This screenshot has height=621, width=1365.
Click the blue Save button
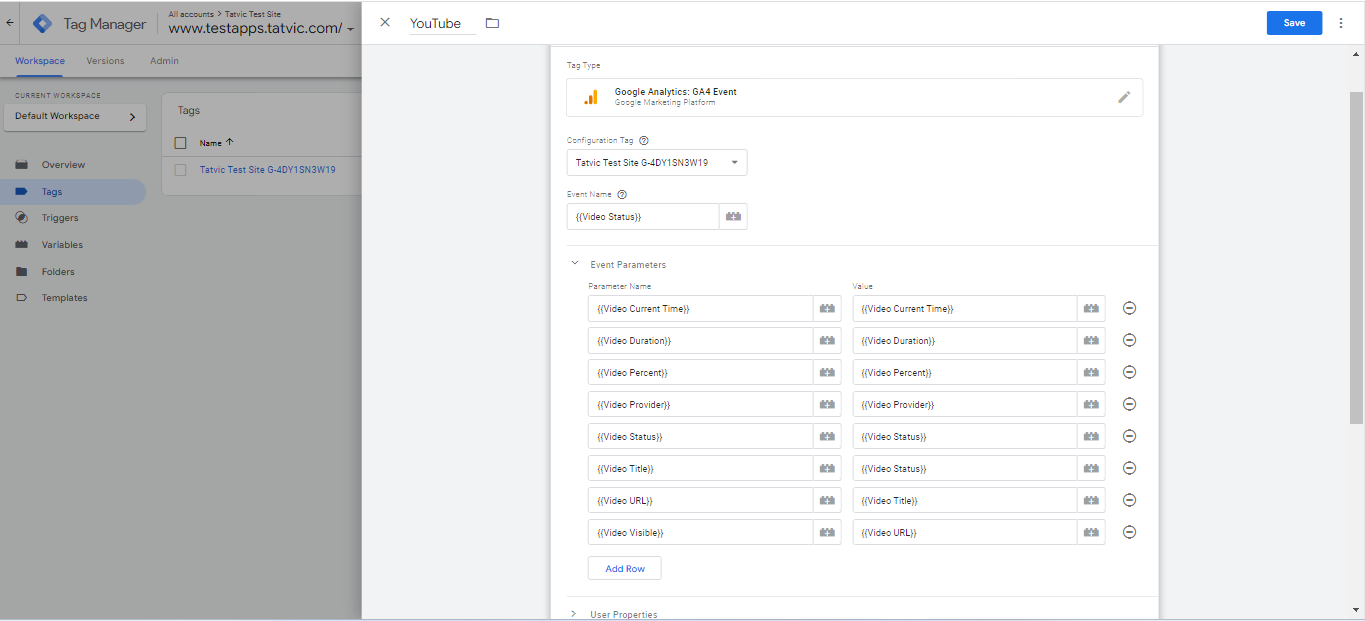point(1294,23)
